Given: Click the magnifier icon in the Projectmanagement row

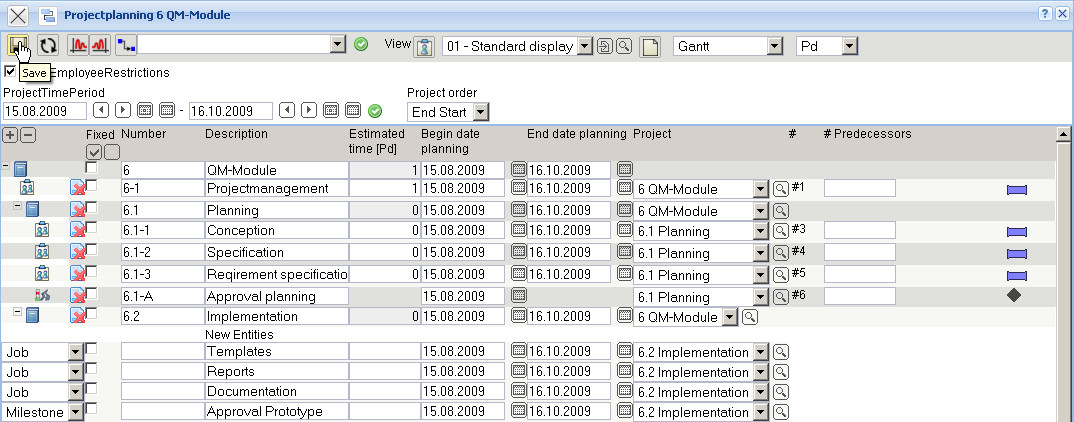Looking at the screenshot, I should click(x=780, y=188).
